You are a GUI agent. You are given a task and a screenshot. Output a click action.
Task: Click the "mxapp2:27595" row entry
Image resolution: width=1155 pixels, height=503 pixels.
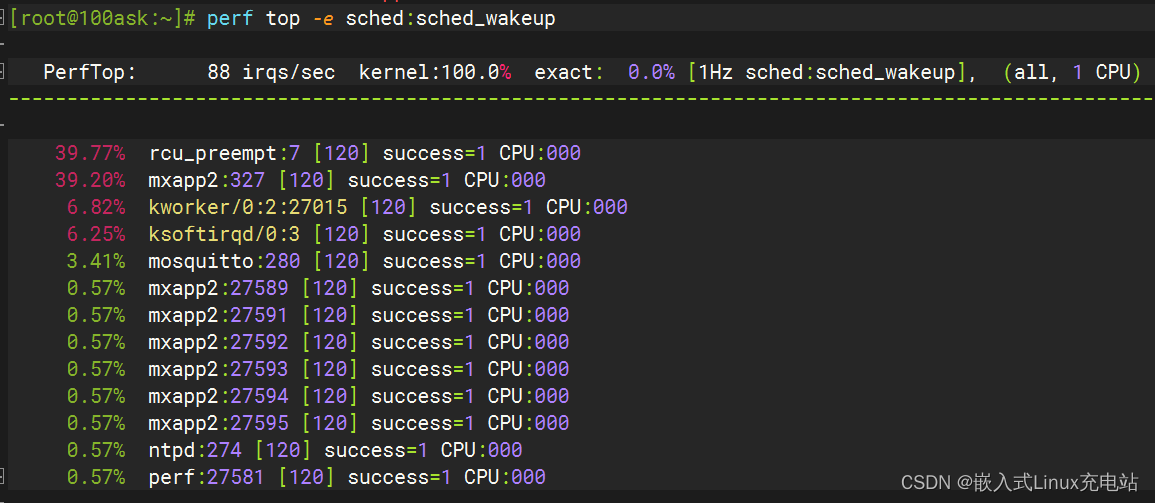(218, 423)
